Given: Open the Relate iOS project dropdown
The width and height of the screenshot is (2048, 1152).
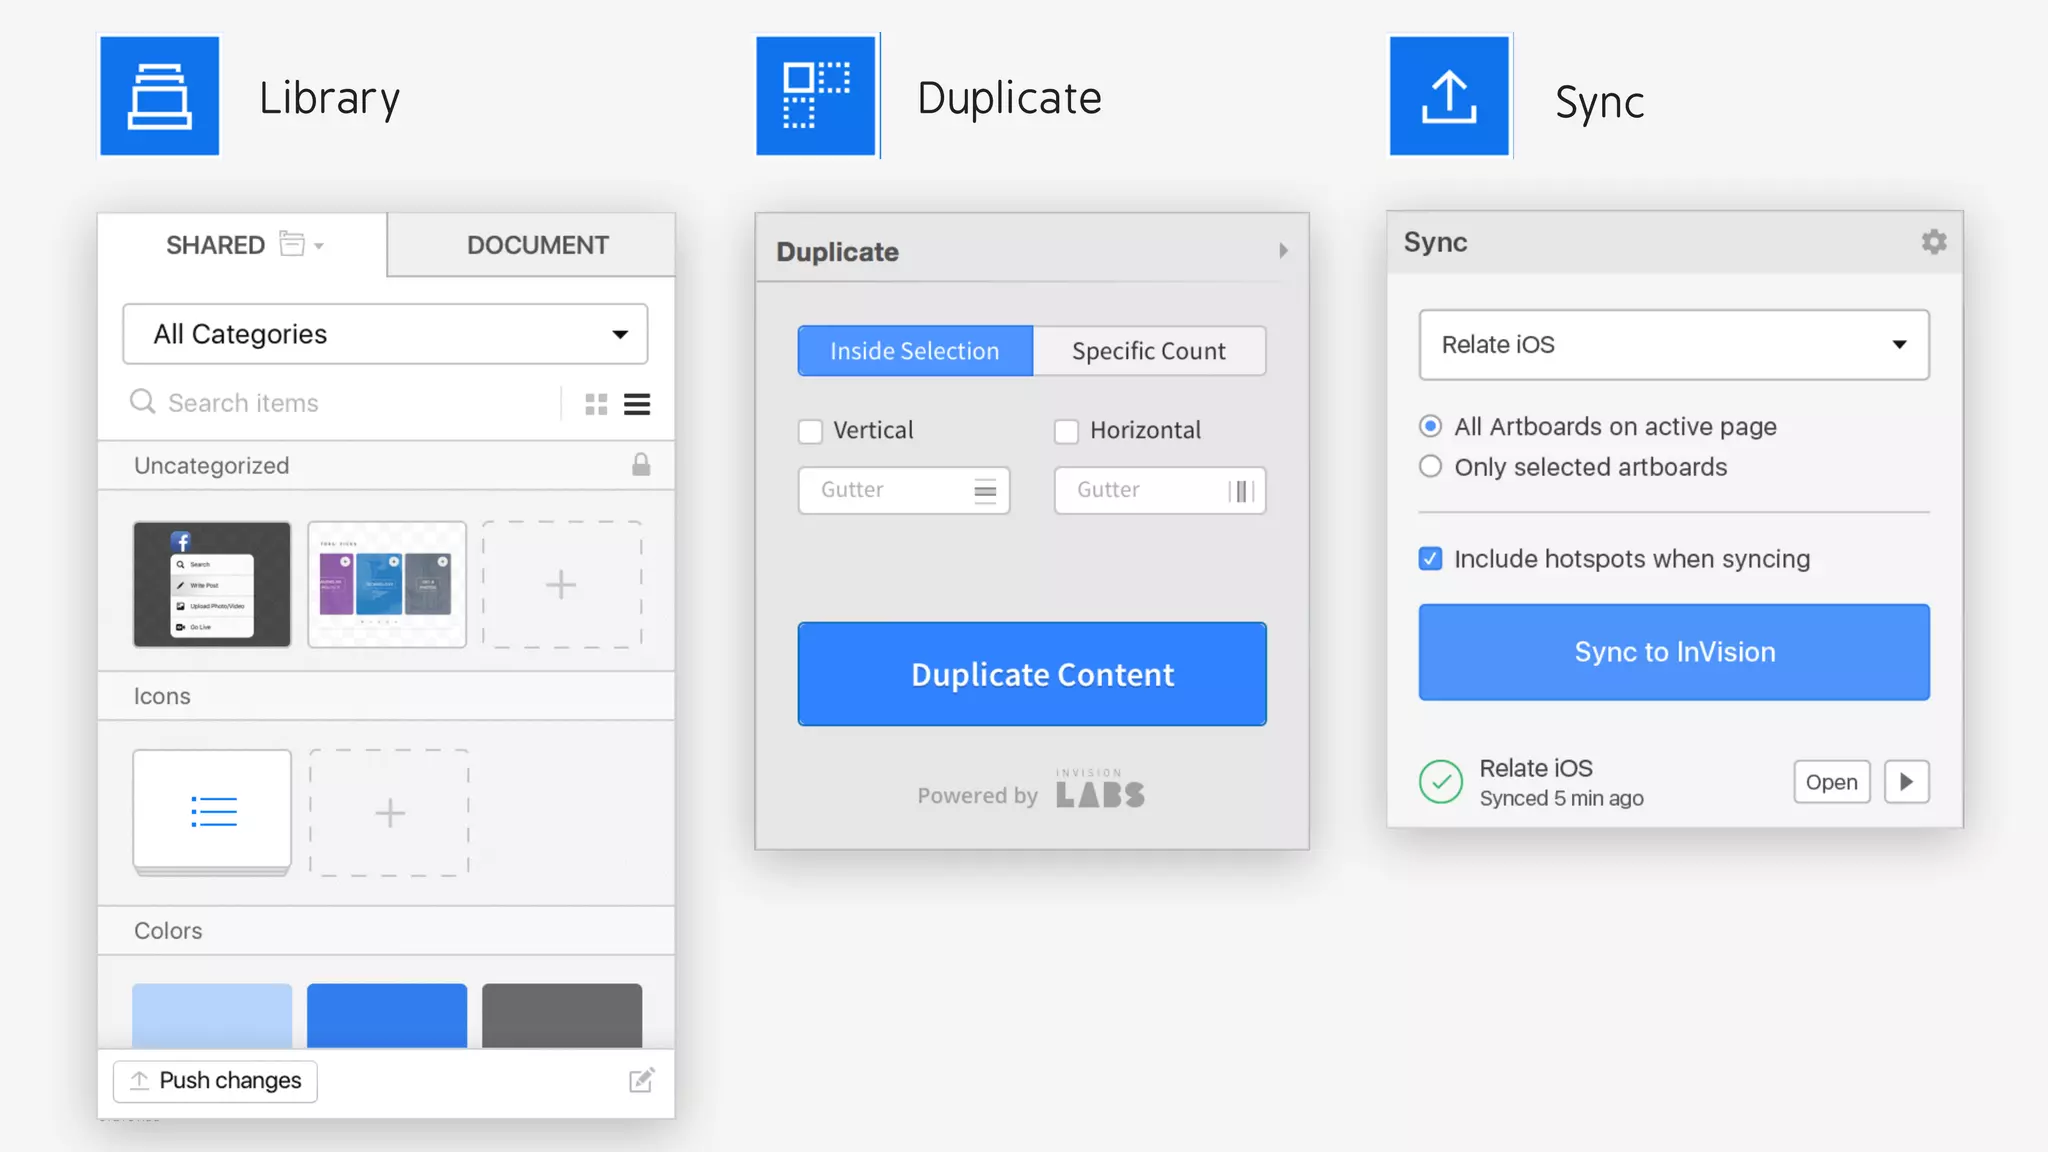Looking at the screenshot, I should pos(1674,345).
